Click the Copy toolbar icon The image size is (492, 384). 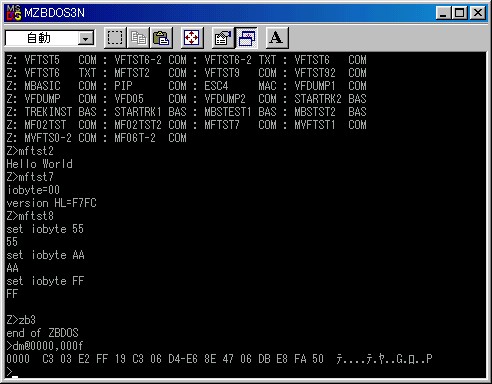(138, 38)
